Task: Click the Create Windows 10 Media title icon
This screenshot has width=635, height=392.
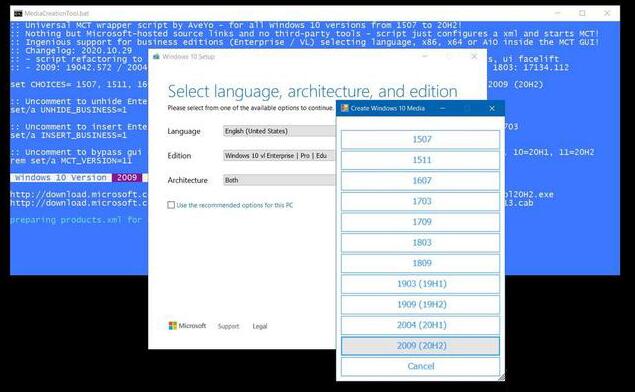Action: pos(345,108)
